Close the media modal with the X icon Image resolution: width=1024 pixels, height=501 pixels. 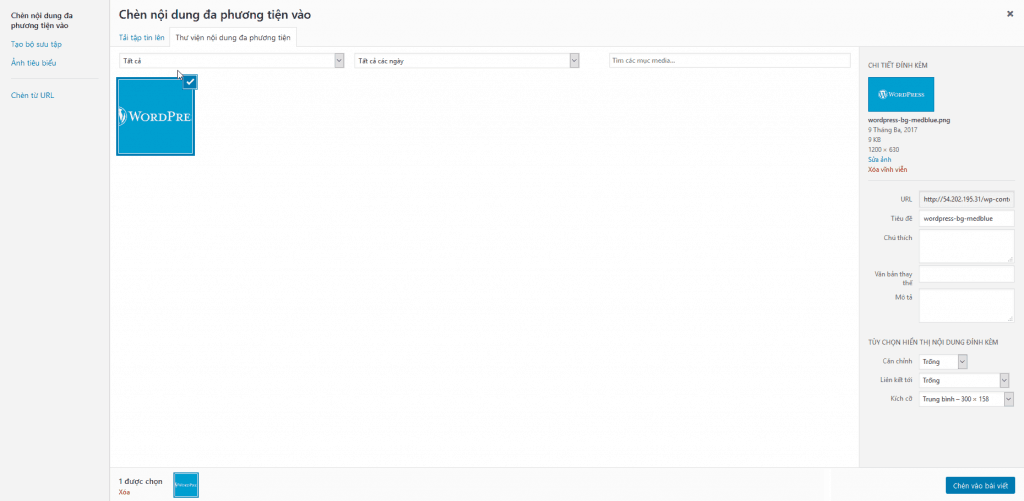pos(1010,12)
